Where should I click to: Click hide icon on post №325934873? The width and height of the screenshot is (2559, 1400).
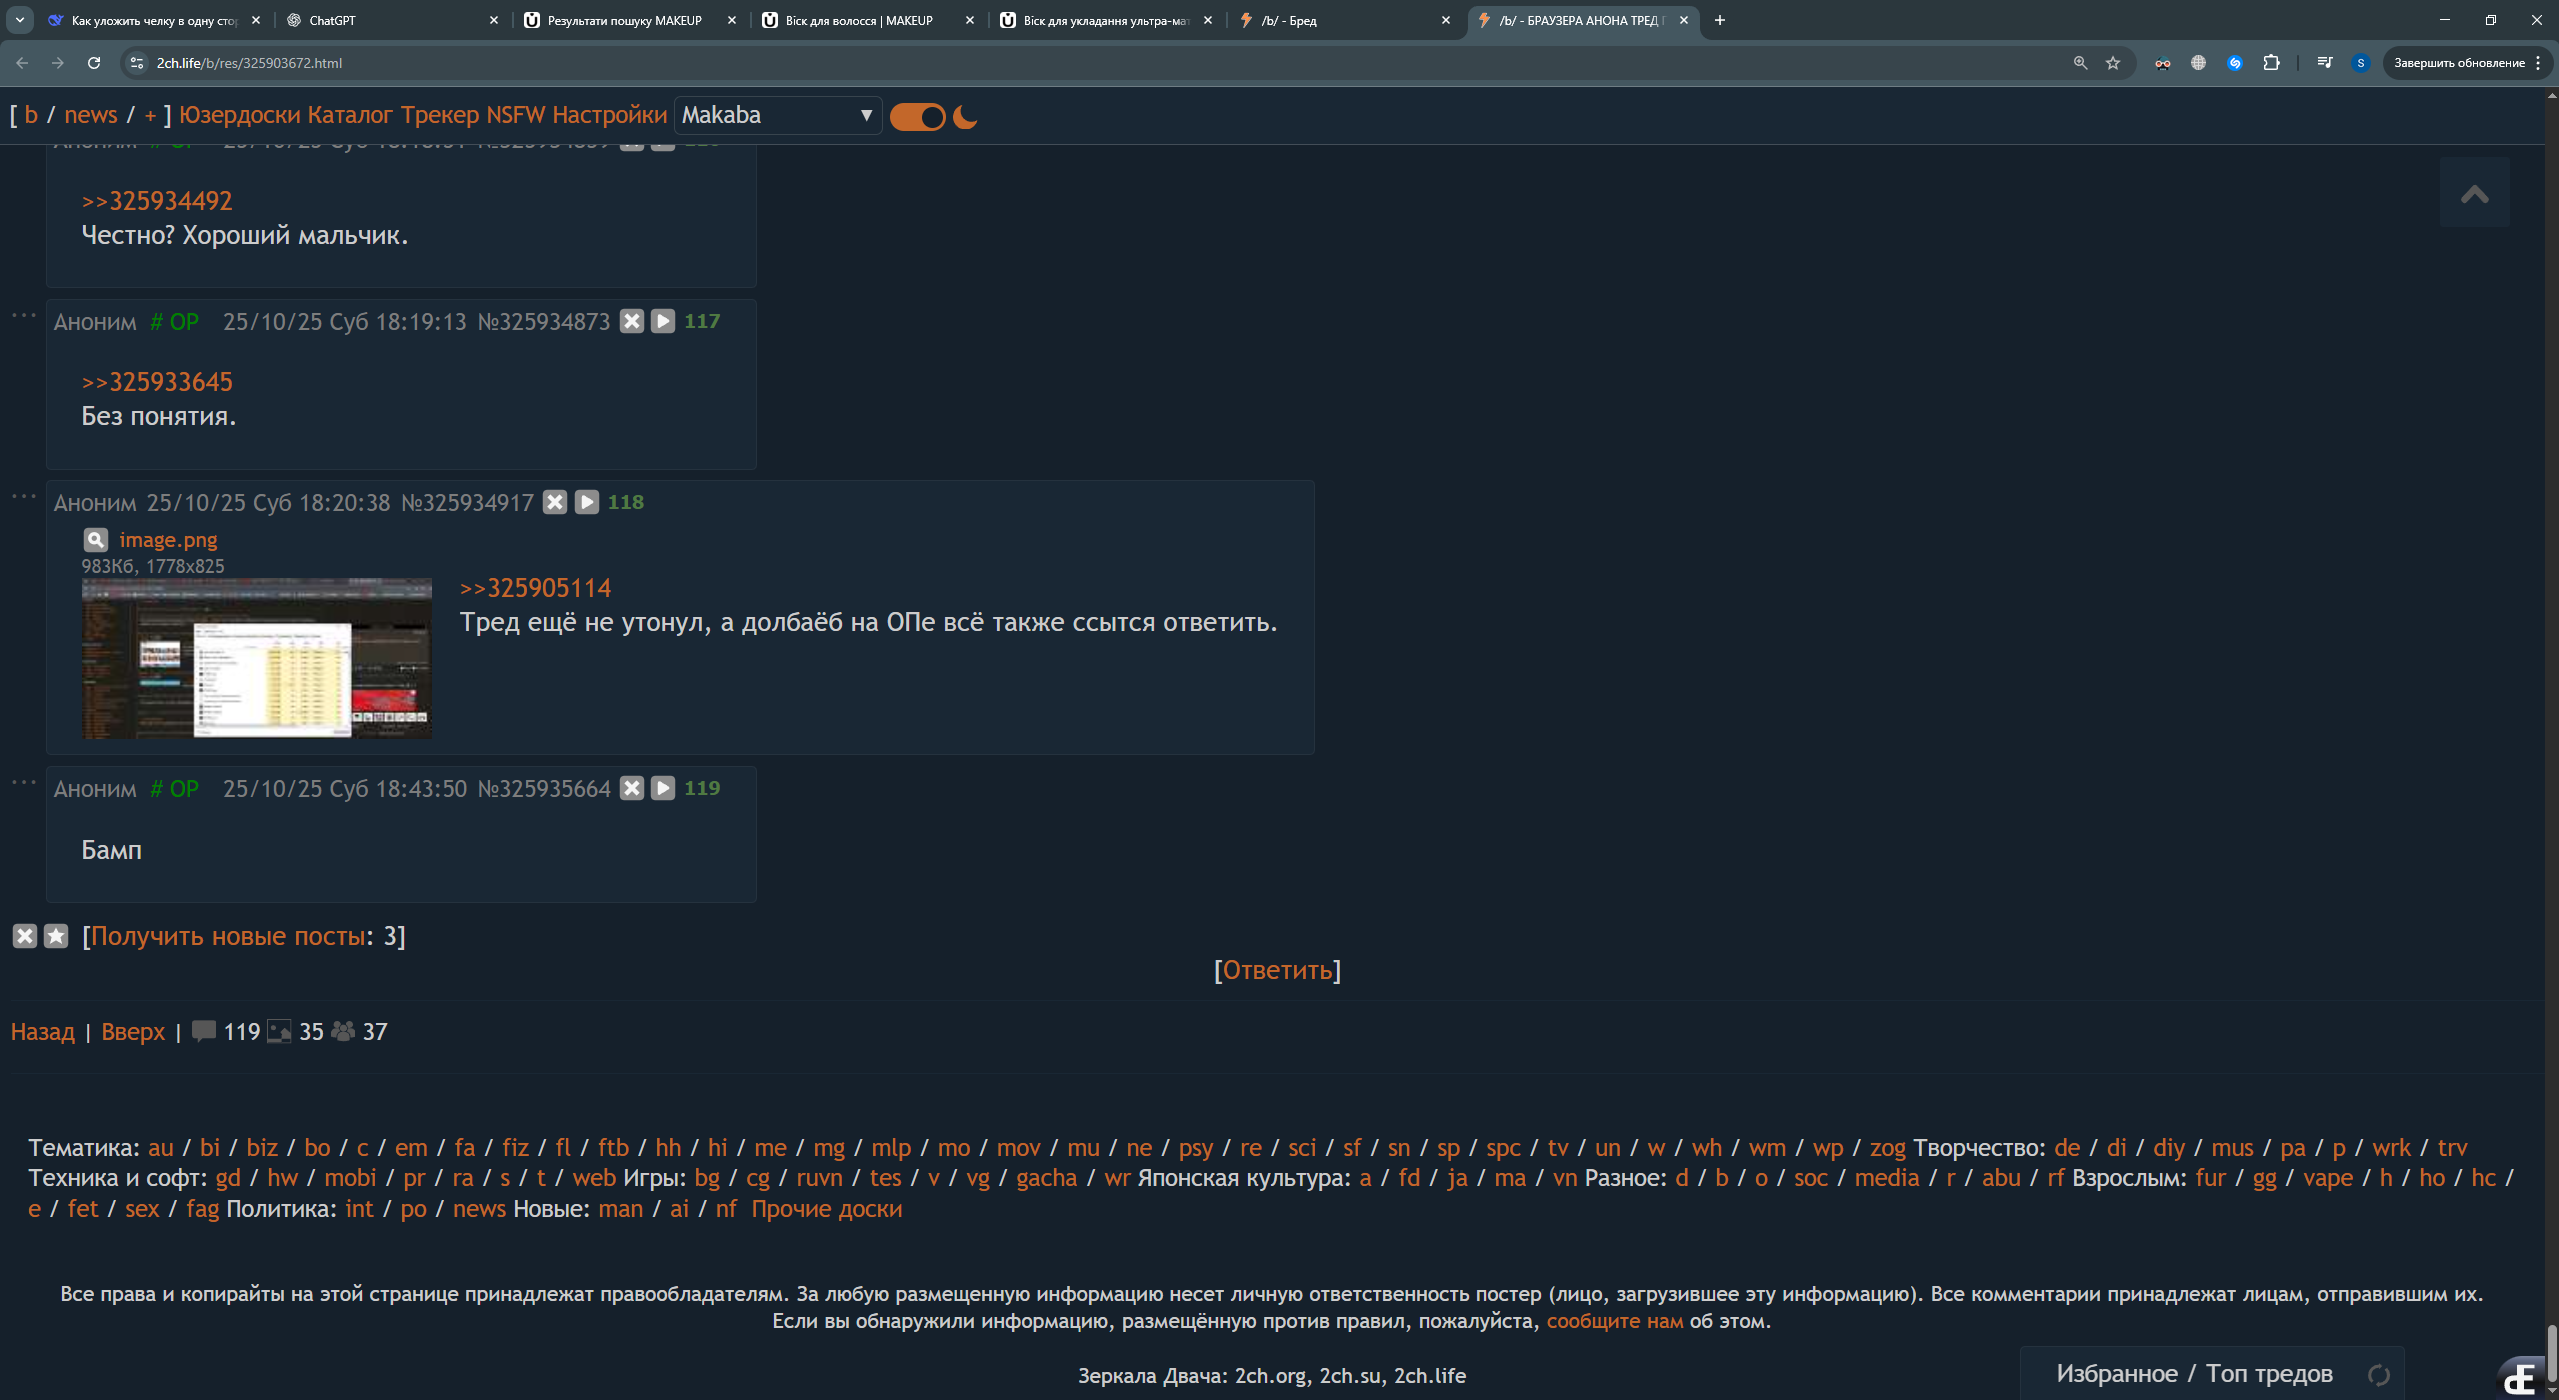click(x=631, y=321)
